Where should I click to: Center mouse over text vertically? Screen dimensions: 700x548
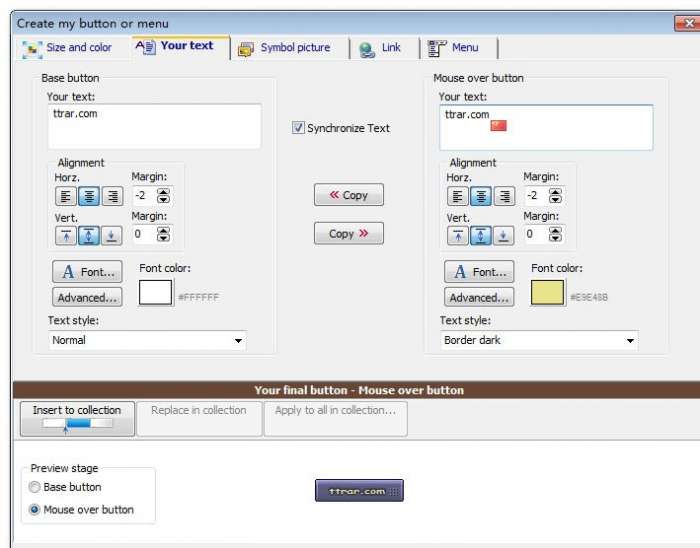[481, 235]
